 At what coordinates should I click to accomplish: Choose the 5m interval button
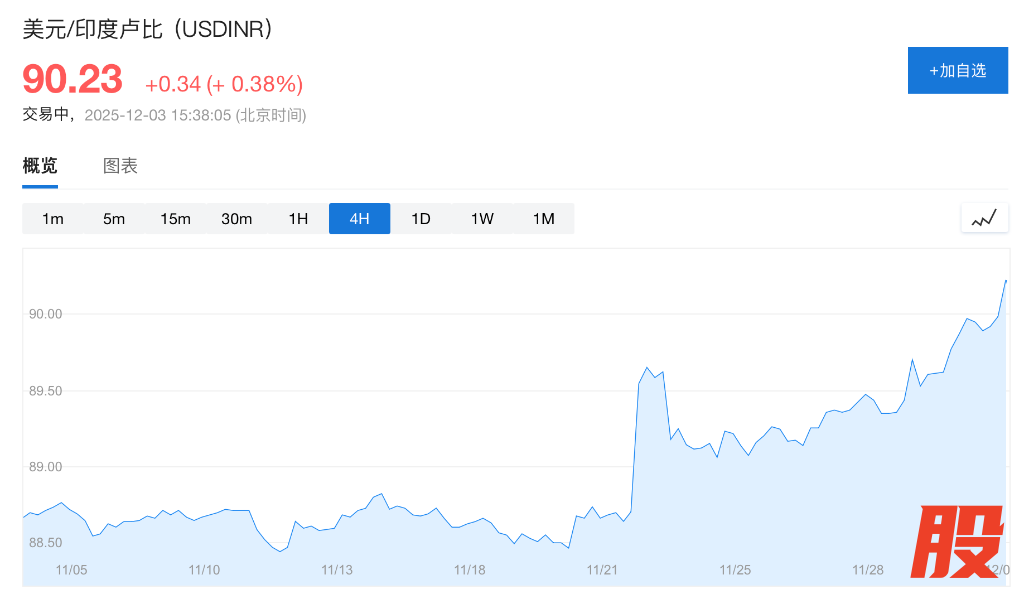114,219
